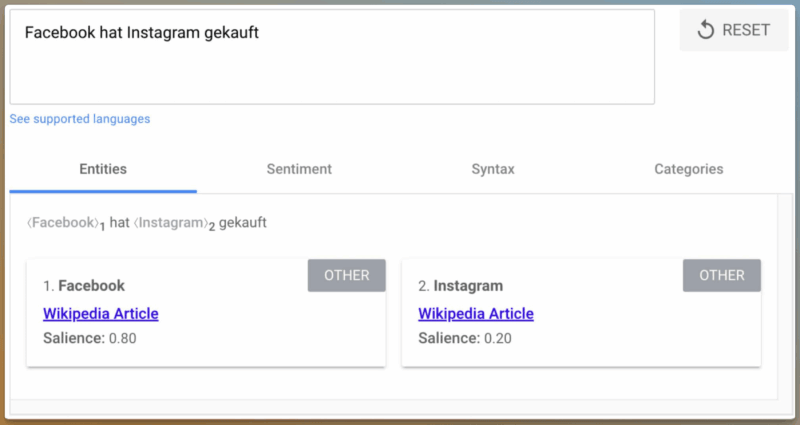
Task: Click the '2. Instagram' card heading
Action: pyautogui.click(x=461, y=286)
